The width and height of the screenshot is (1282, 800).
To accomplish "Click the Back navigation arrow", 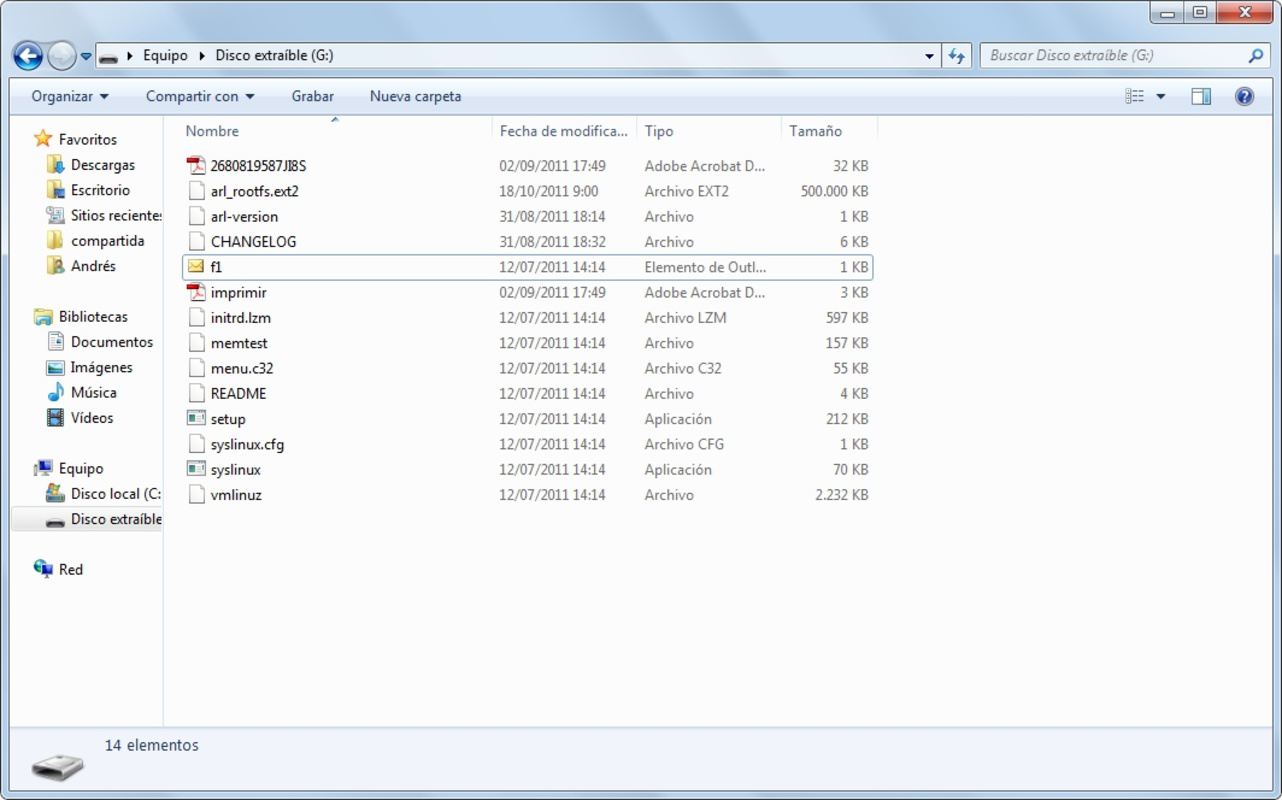I will 28,55.
